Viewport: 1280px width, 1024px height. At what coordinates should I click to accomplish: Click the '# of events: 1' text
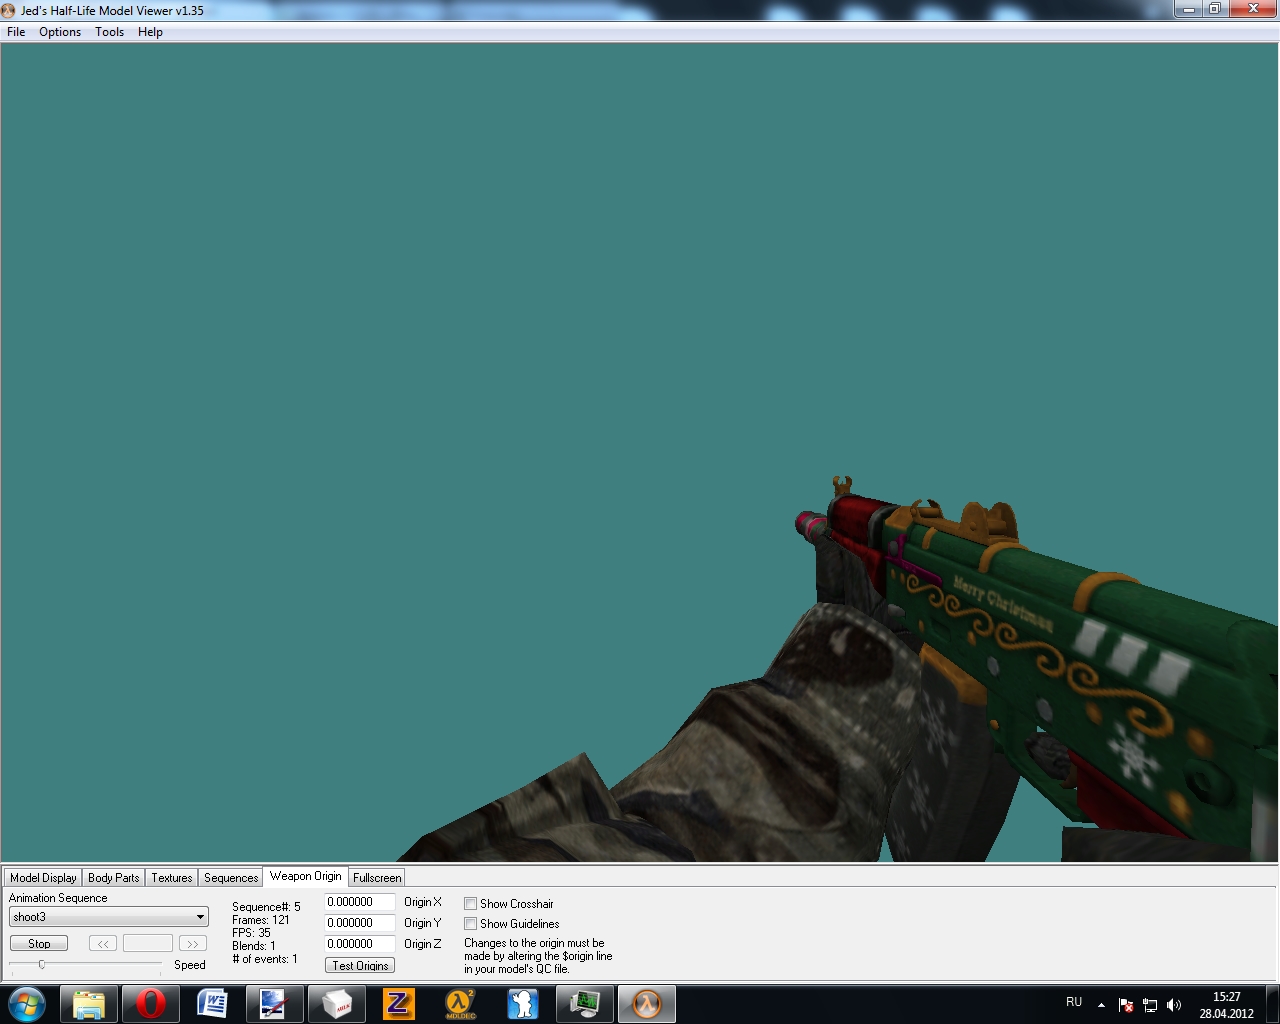(x=265, y=959)
